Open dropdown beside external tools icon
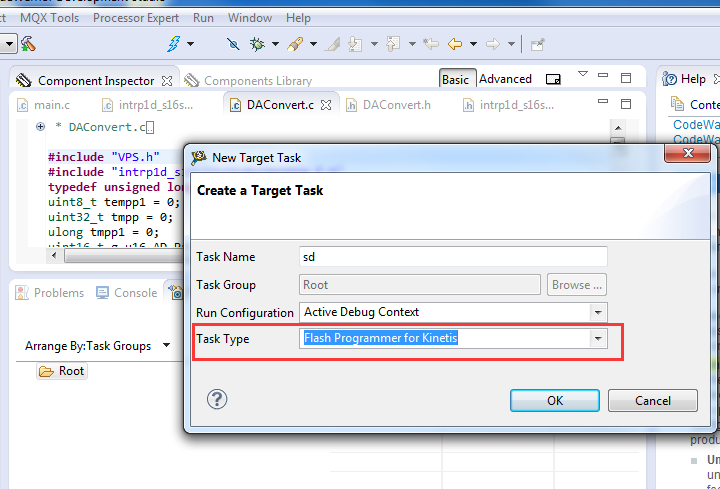This screenshot has height=489, width=720. tap(313, 44)
